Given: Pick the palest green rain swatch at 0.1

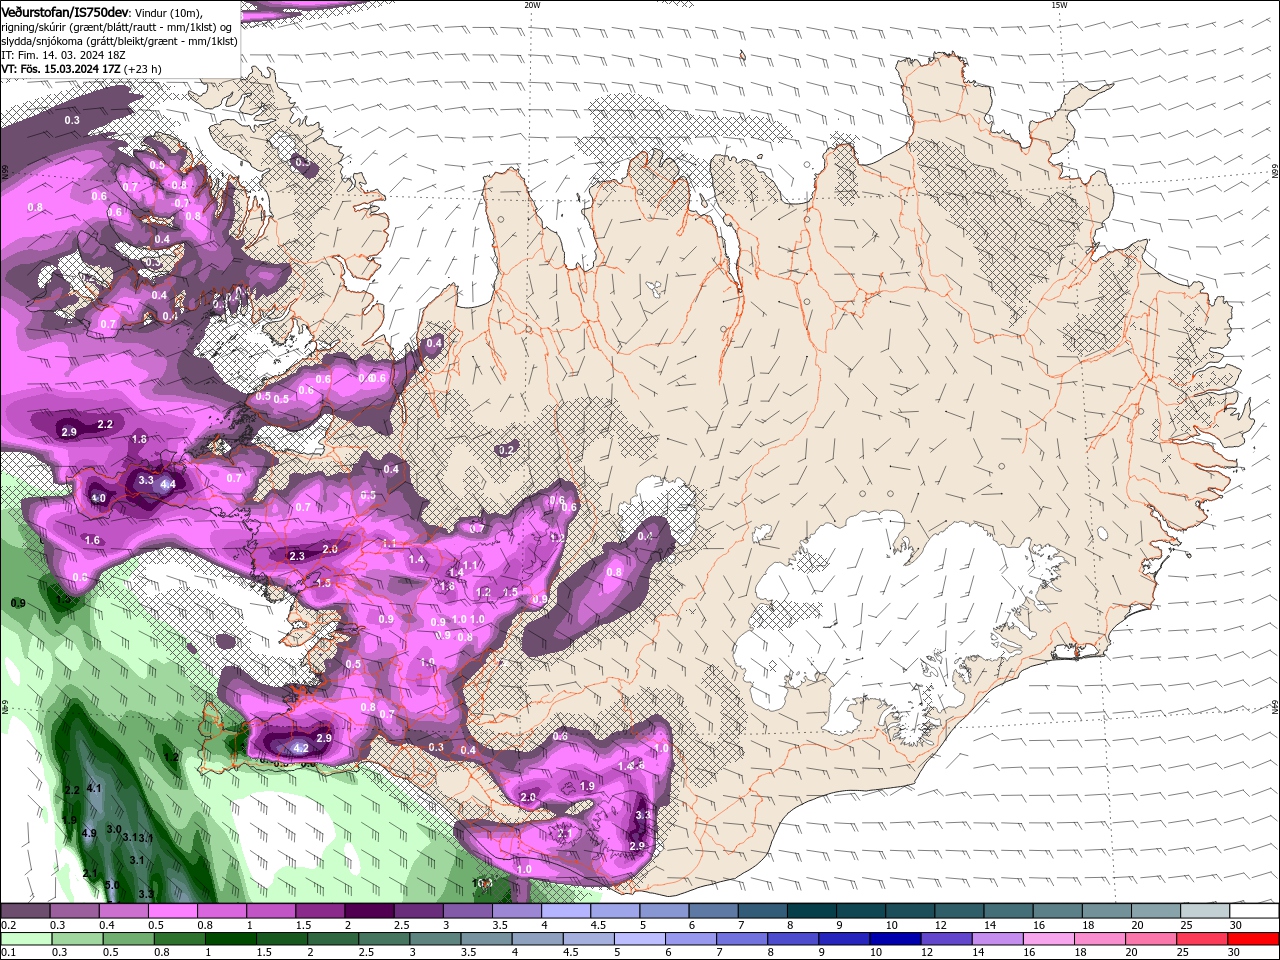Looking at the screenshot, I should 24,939.
